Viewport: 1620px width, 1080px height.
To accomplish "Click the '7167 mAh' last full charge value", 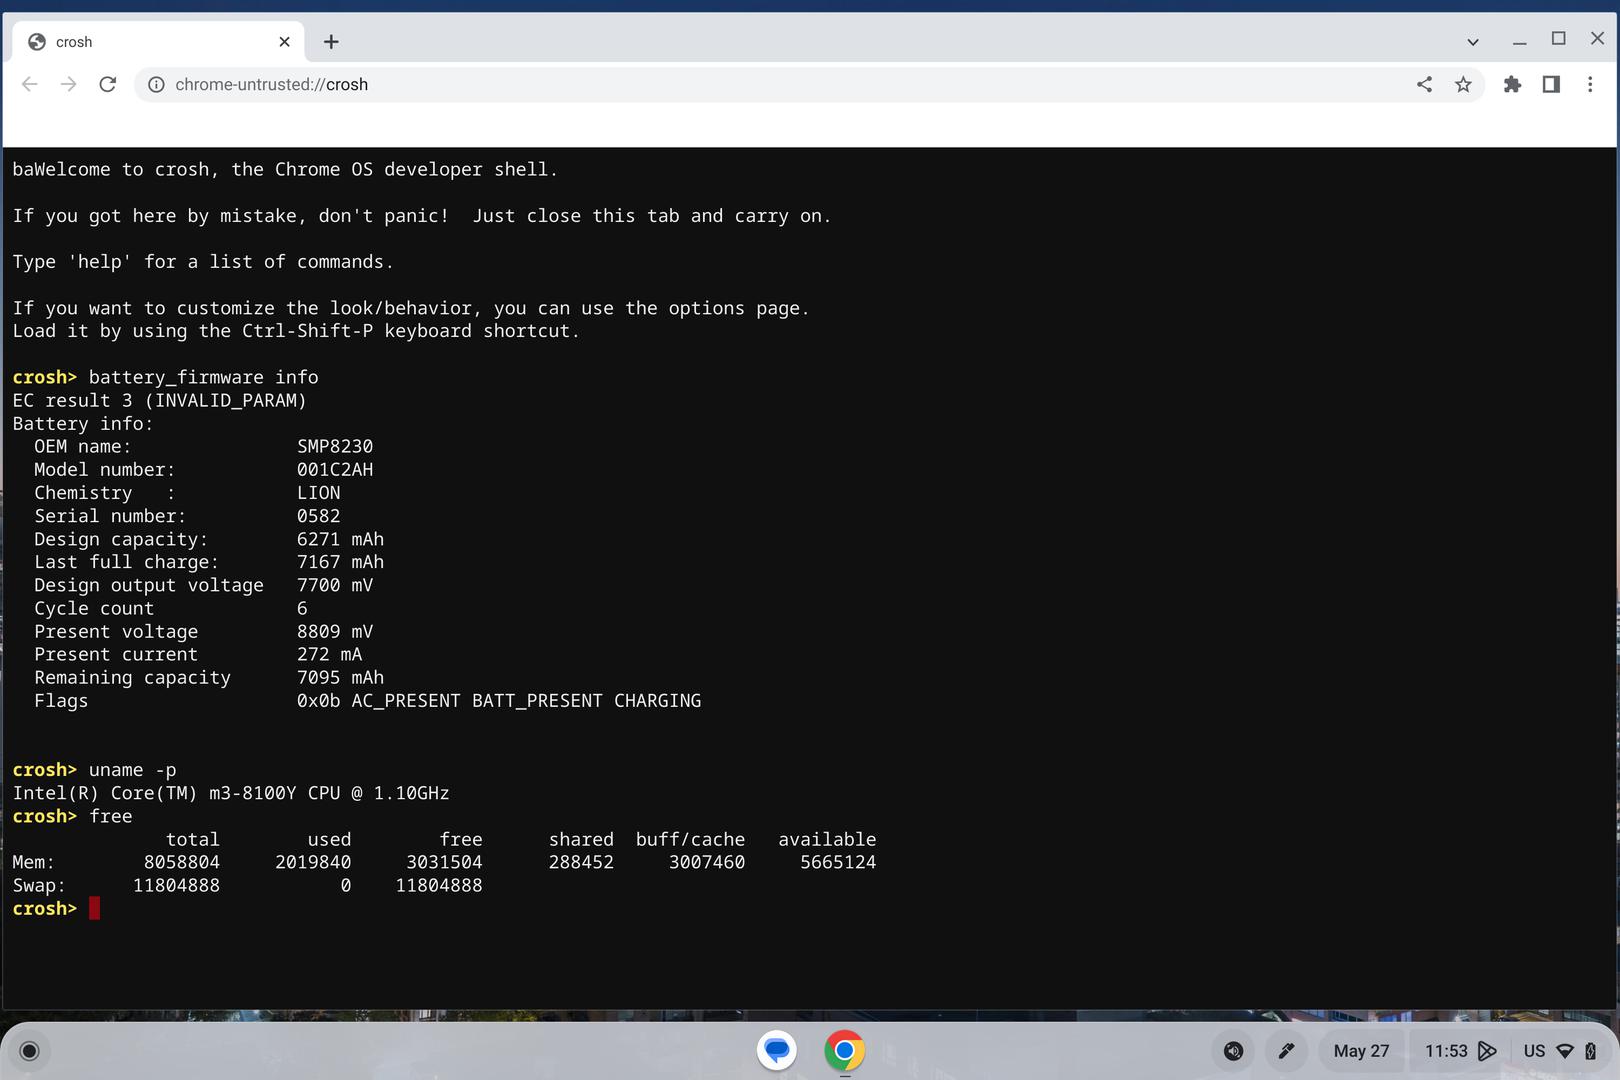I will 340,562.
